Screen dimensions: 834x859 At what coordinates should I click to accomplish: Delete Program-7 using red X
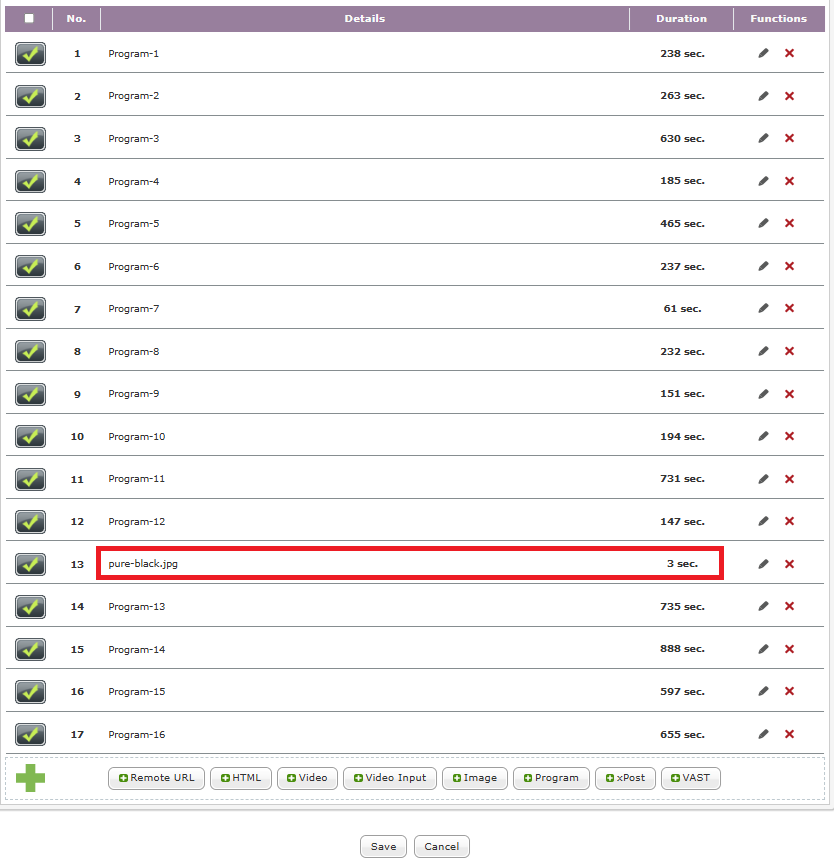pos(789,308)
